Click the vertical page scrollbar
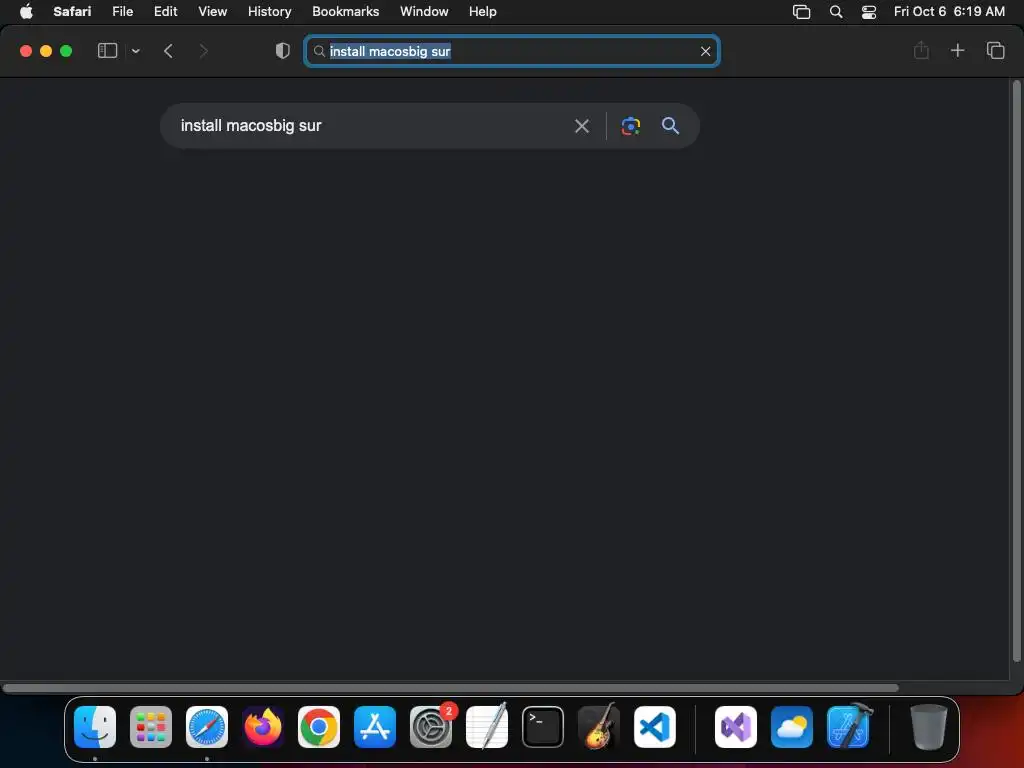Screen dimensions: 1024x768 click(x=1016, y=371)
